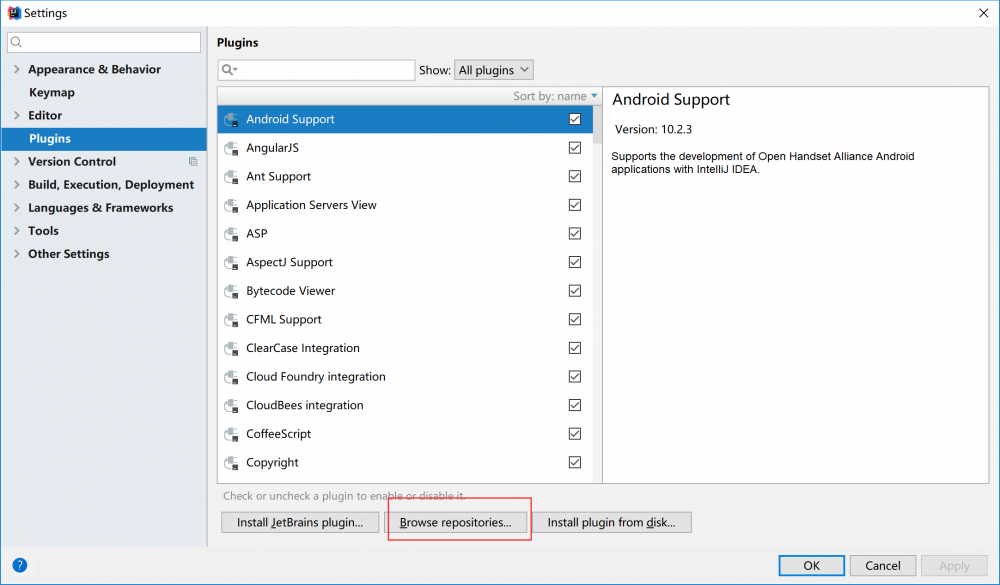Image resolution: width=1000 pixels, height=585 pixels.
Task: Click the Bytecode Viewer plugin icon
Action: (x=231, y=292)
